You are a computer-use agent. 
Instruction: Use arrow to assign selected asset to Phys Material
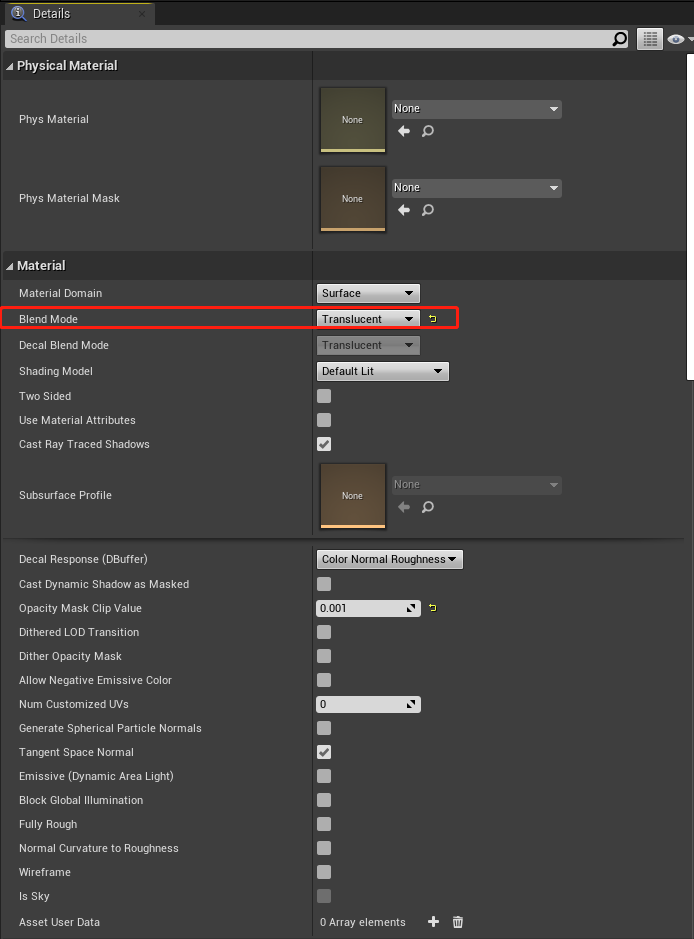click(403, 130)
